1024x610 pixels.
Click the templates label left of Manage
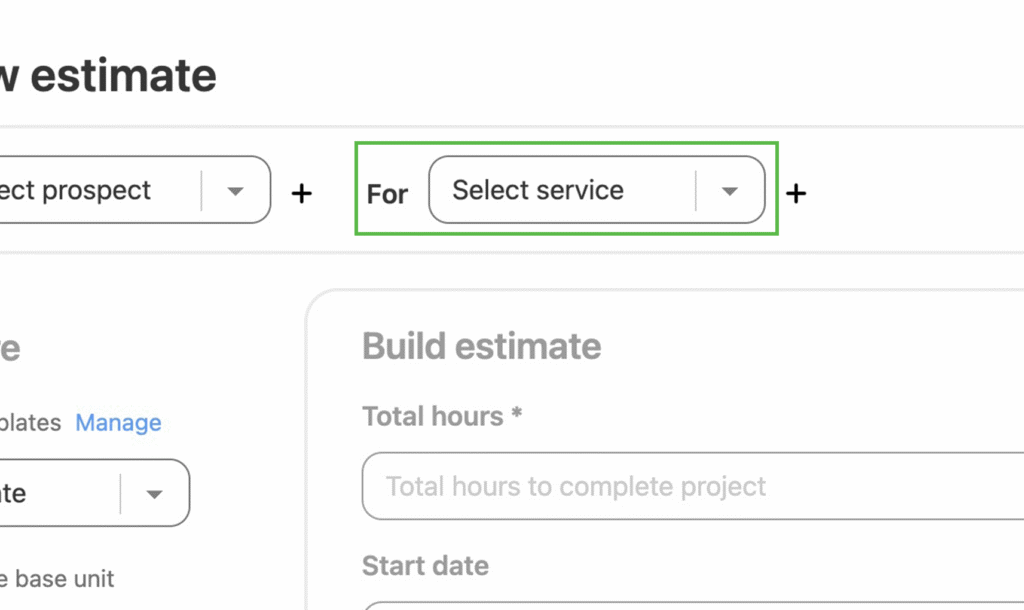(x=30, y=423)
